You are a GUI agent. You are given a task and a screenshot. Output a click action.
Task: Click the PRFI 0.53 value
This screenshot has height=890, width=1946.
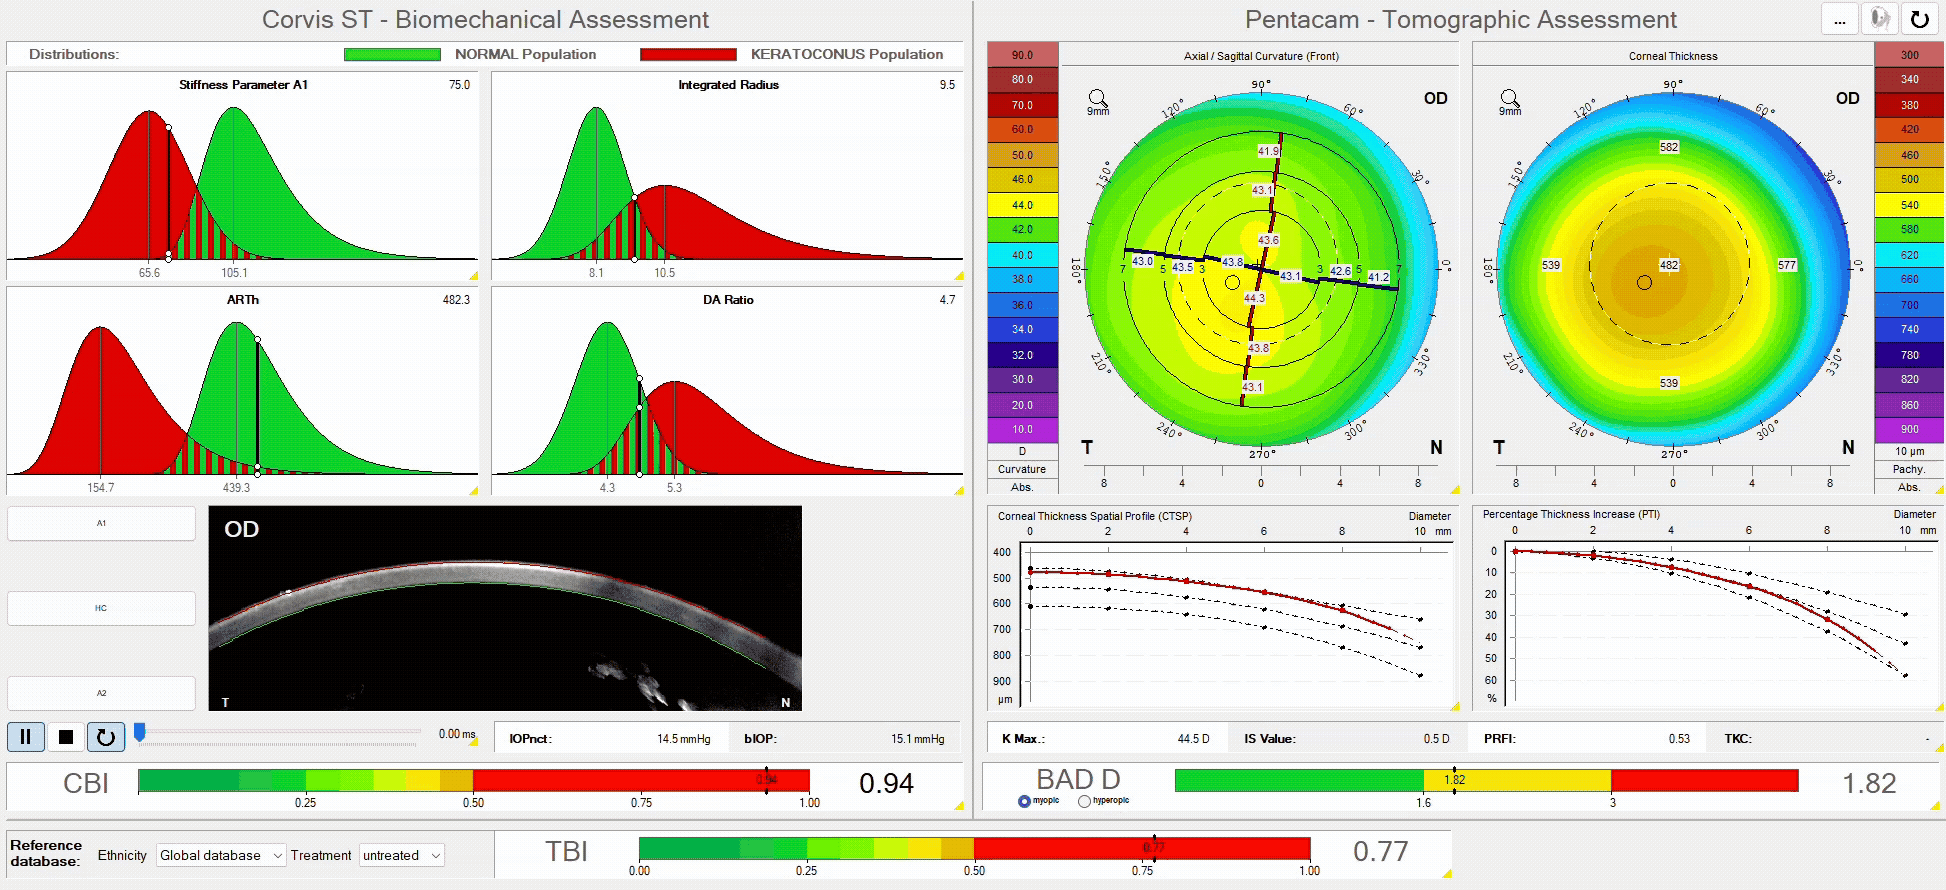click(x=1679, y=739)
